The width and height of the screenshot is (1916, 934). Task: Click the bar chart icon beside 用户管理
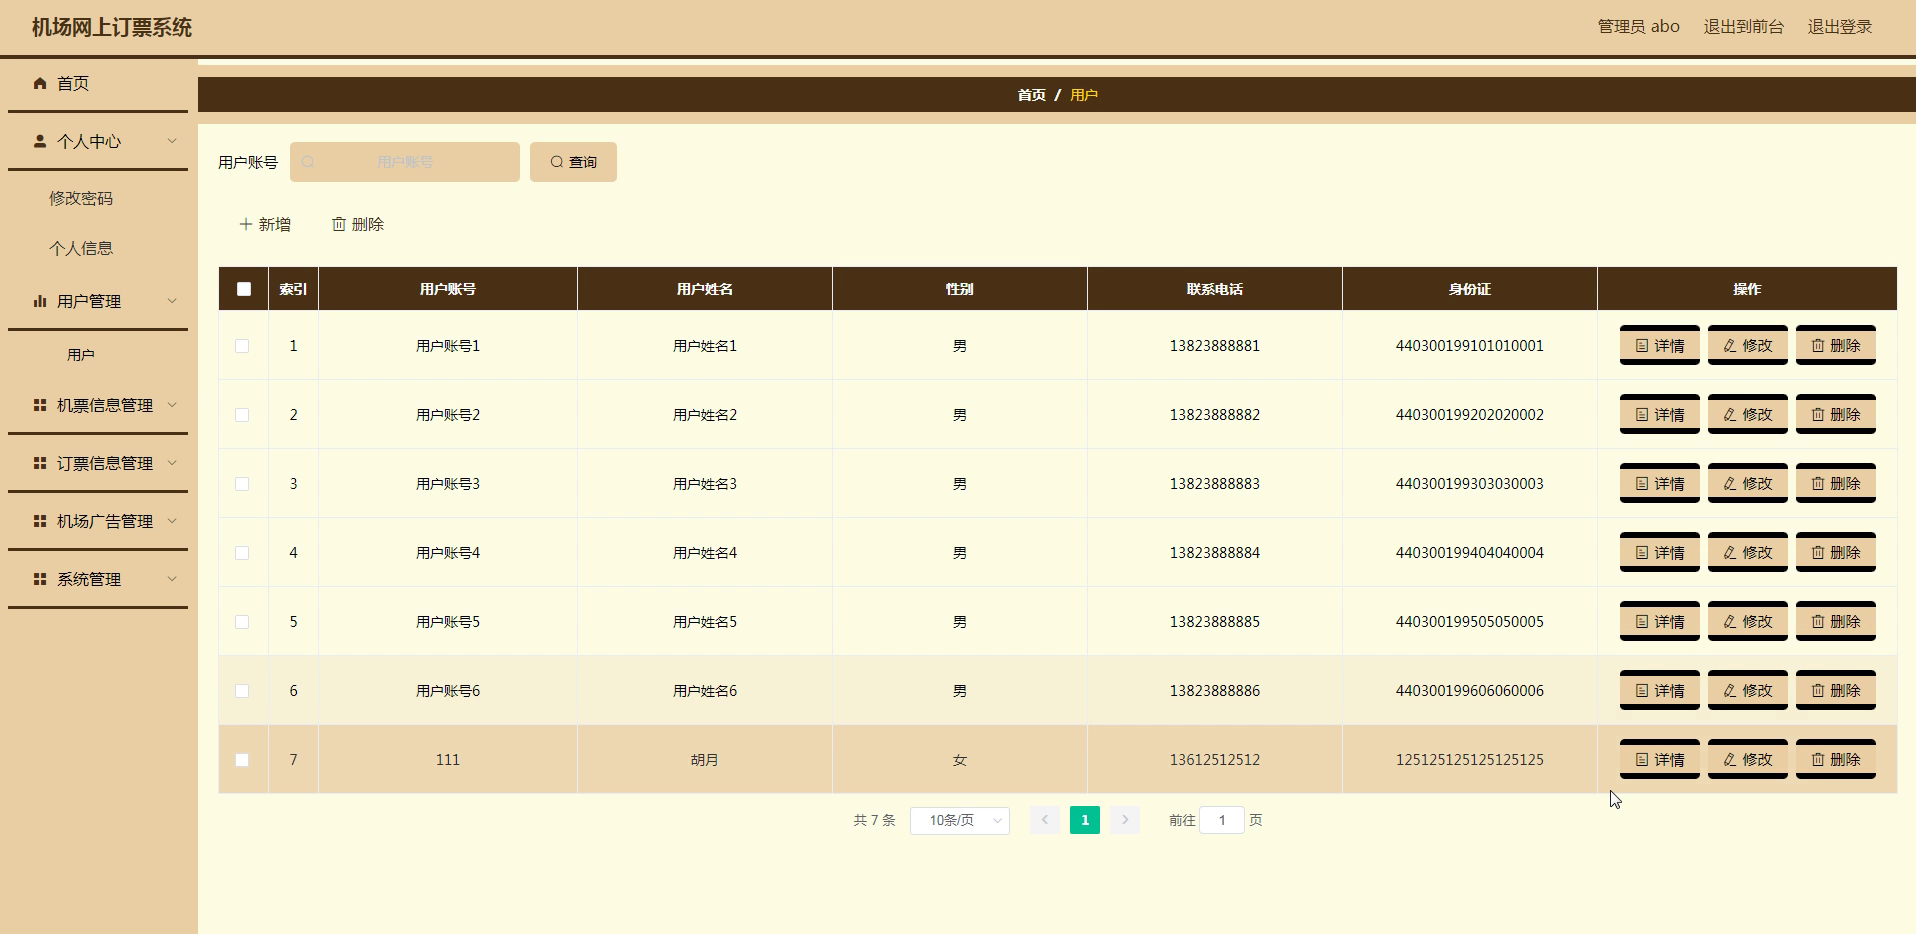40,301
